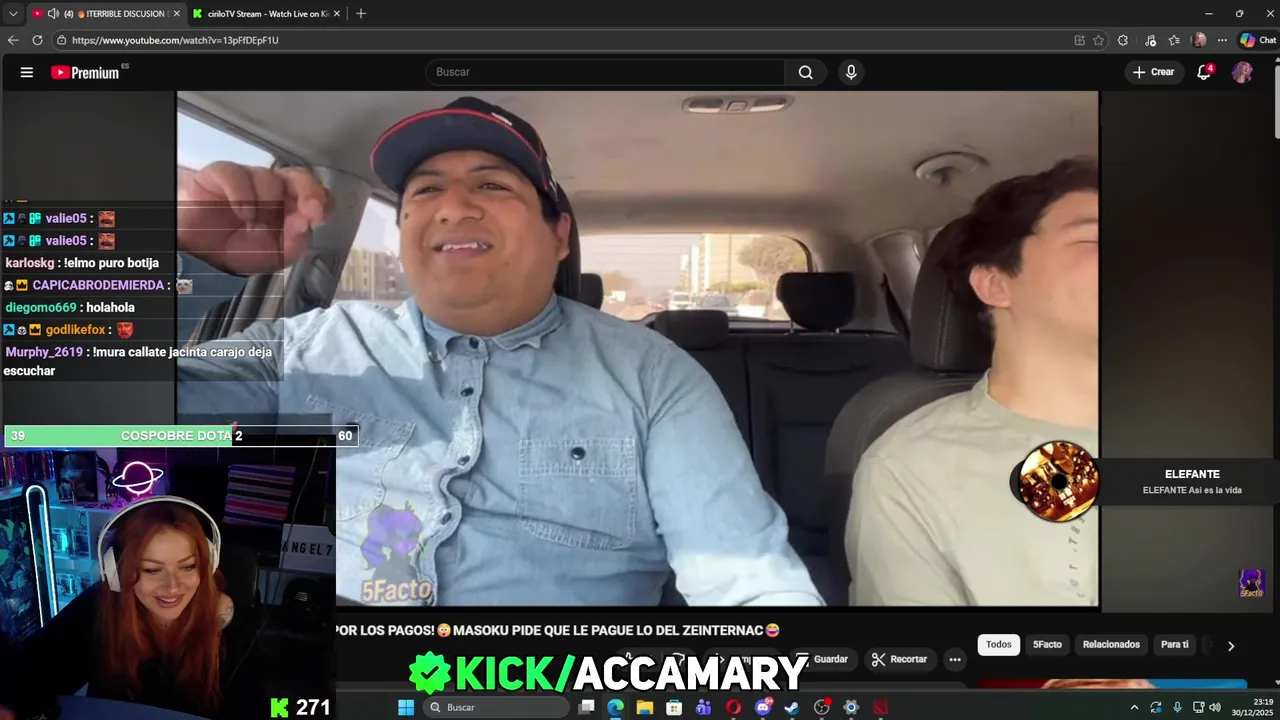Image resolution: width=1280 pixels, height=720 pixels.
Task: Go back in browser history
Action: point(13,40)
